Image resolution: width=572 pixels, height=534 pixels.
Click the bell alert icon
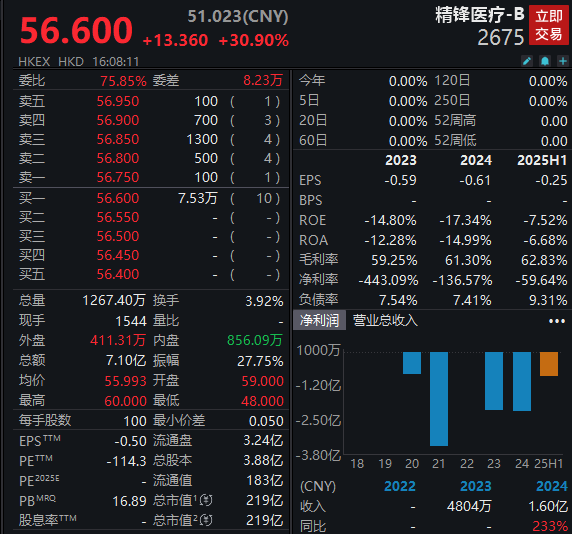[x=545, y=61]
